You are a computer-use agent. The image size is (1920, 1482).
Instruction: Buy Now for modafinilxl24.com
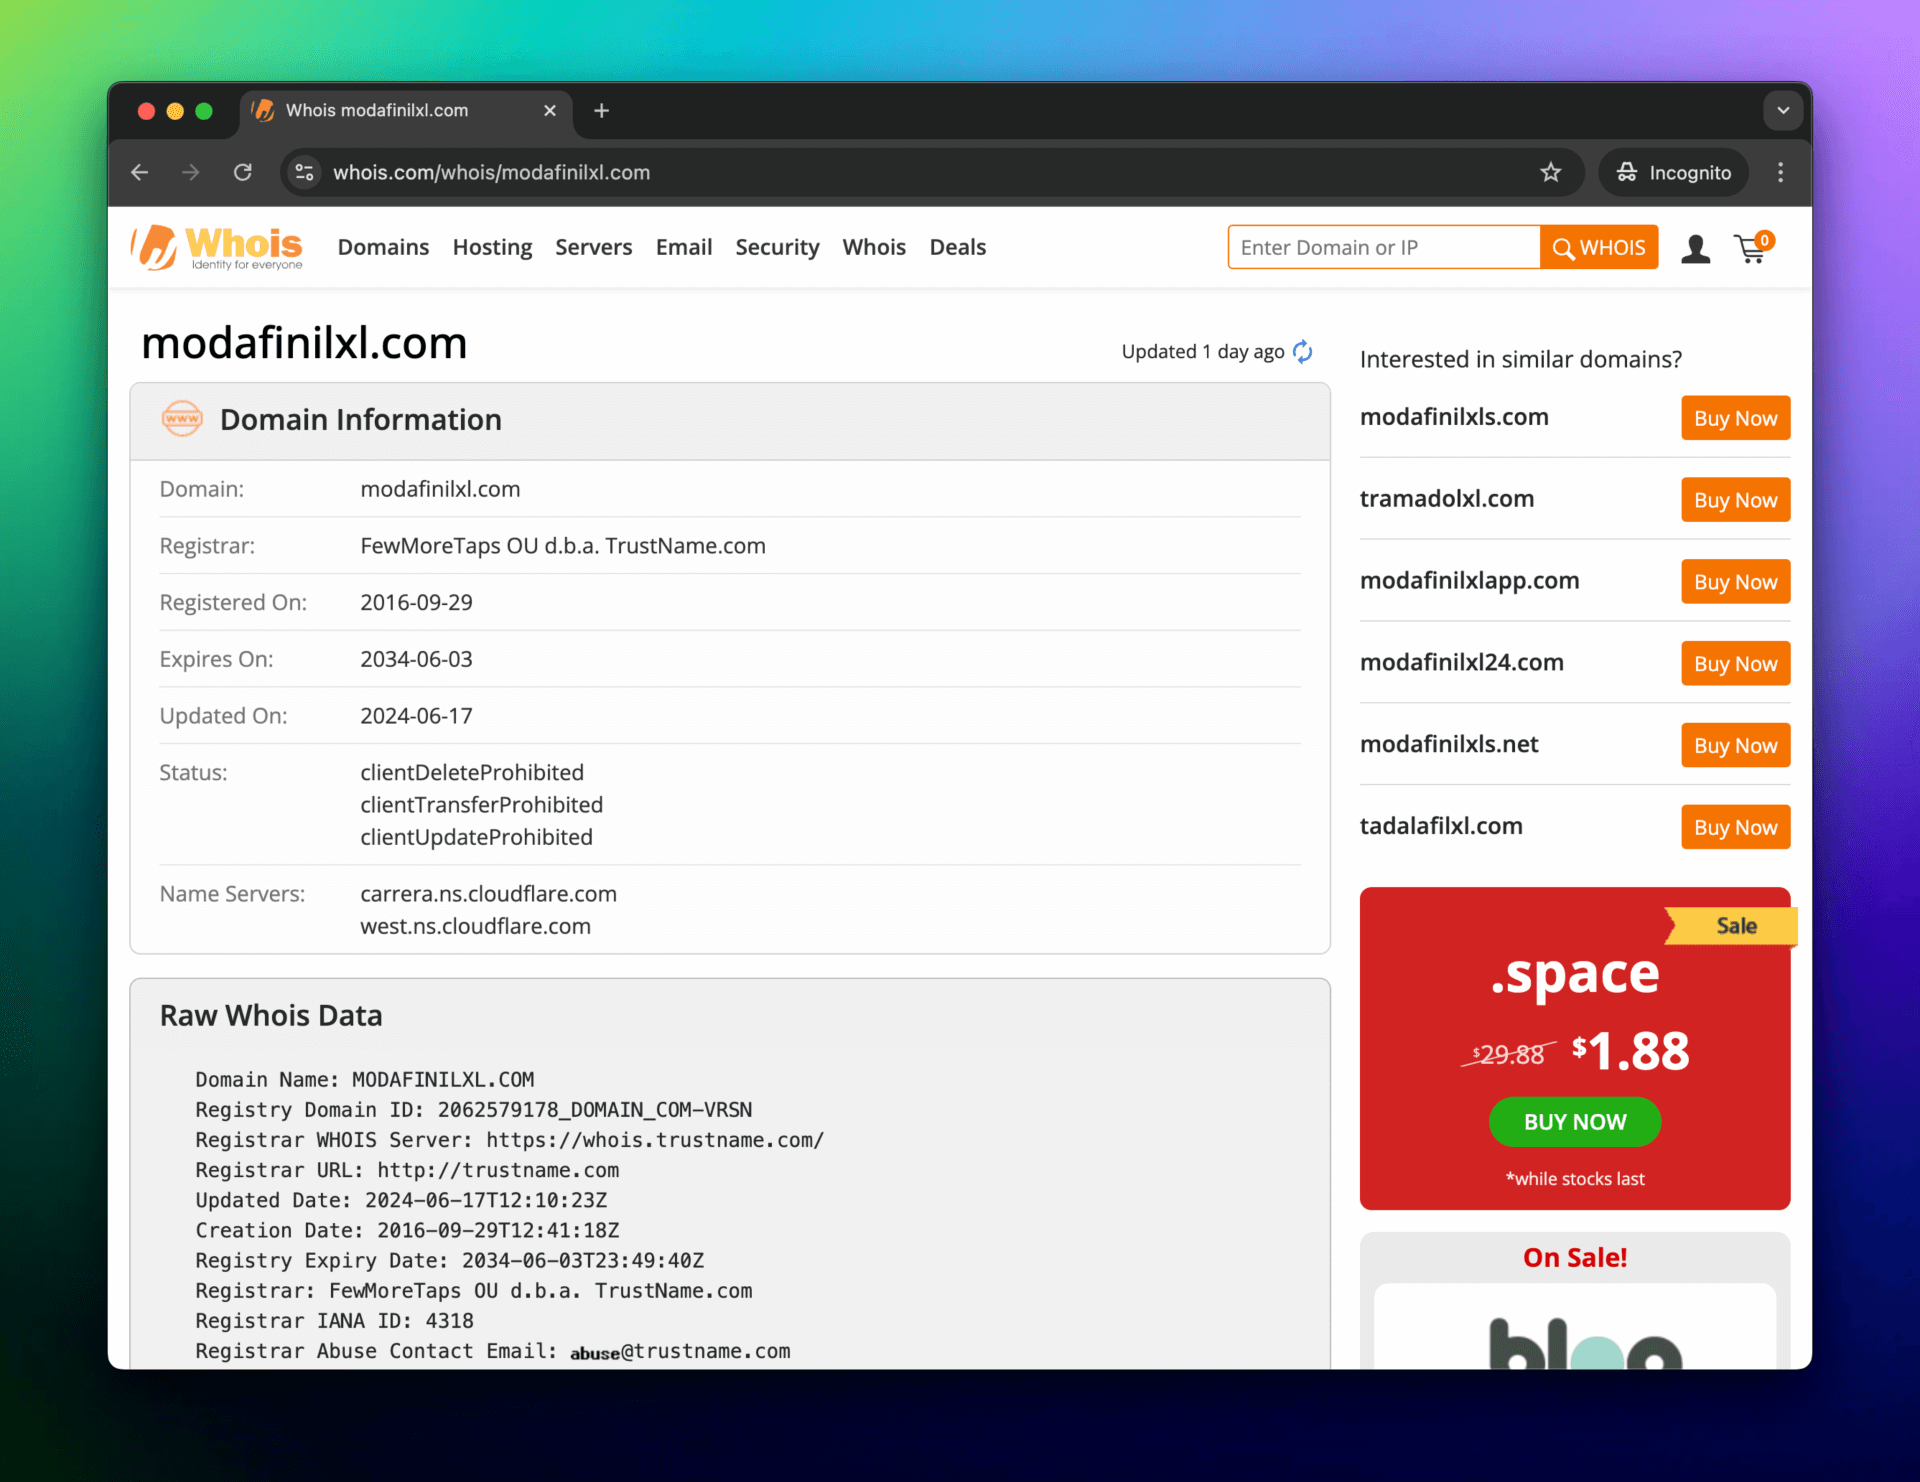click(x=1735, y=664)
